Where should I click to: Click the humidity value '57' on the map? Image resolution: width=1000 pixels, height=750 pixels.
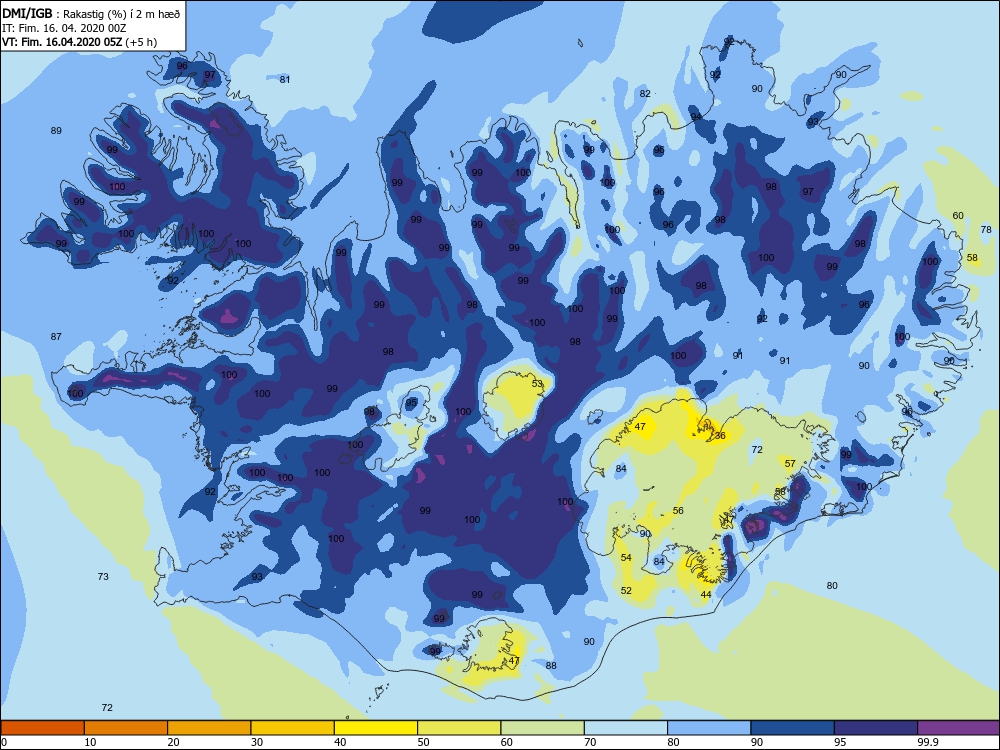(x=790, y=464)
